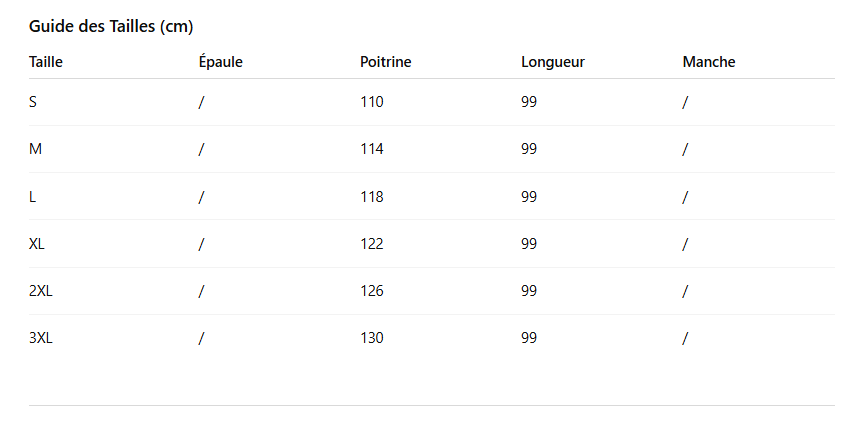
Task: Click the 2XL size row label
Action: 41,291
